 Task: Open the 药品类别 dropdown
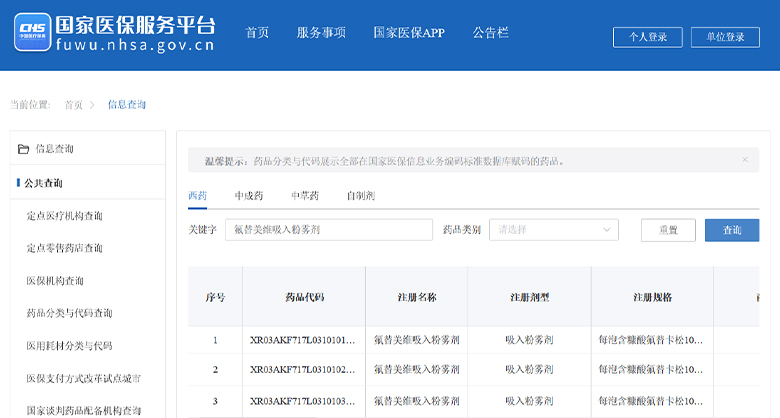coord(554,230)
